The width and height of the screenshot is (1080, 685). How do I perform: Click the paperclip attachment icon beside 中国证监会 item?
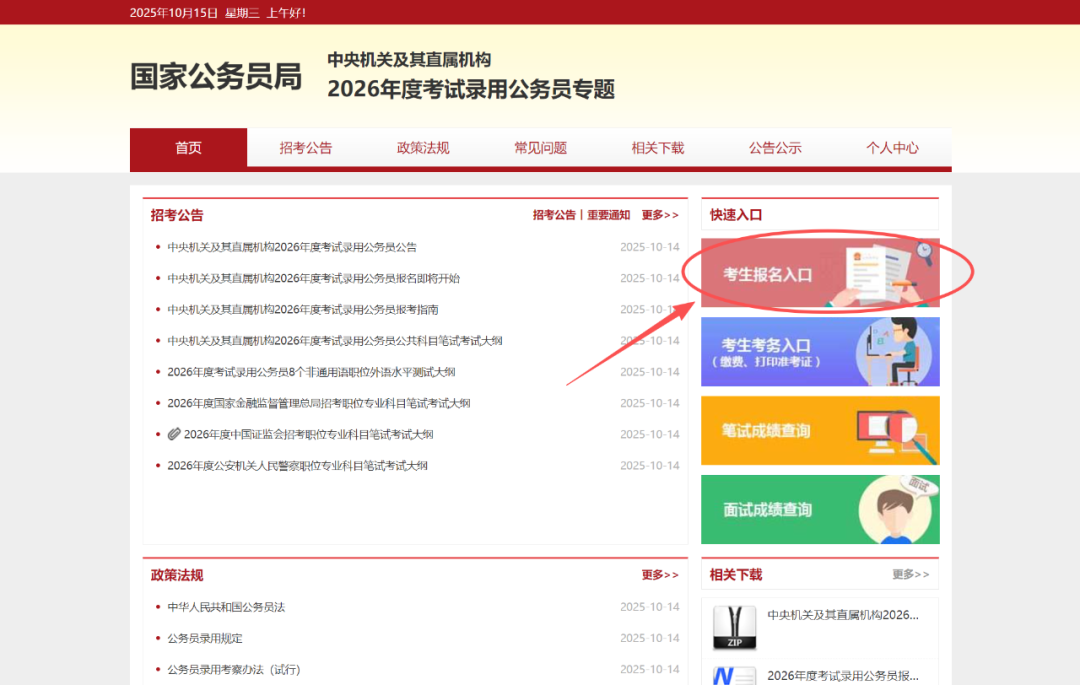pyautogui.click(x=174, y=434)
